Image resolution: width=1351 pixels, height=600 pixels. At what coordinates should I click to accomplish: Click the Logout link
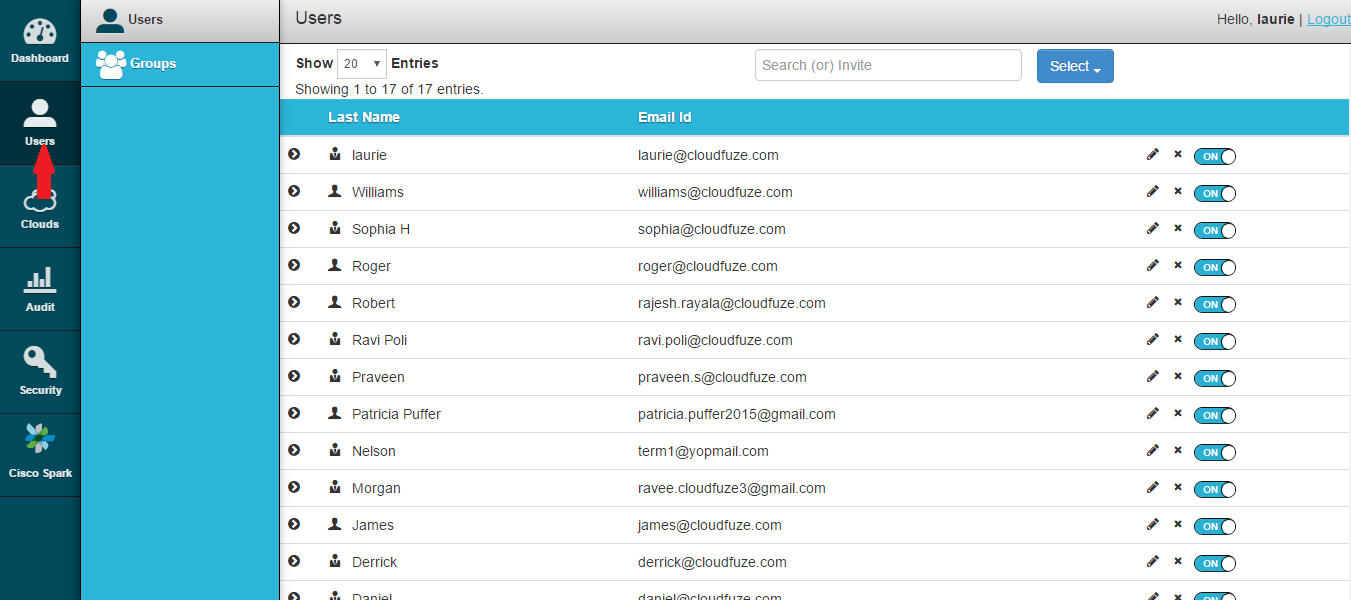1328,19
